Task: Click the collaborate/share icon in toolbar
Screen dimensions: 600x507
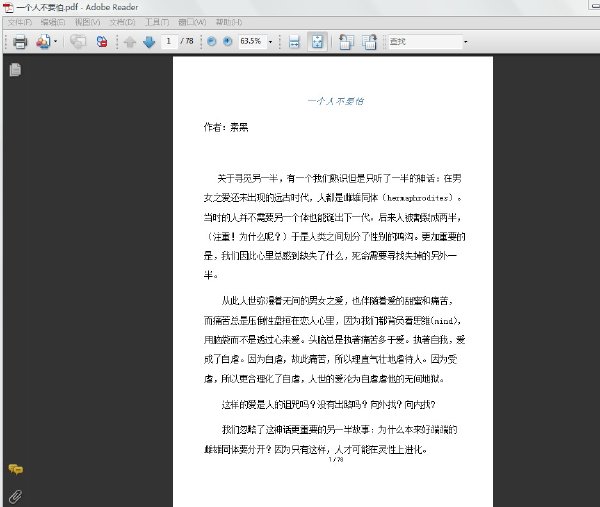Action: (x=43, y=41)
